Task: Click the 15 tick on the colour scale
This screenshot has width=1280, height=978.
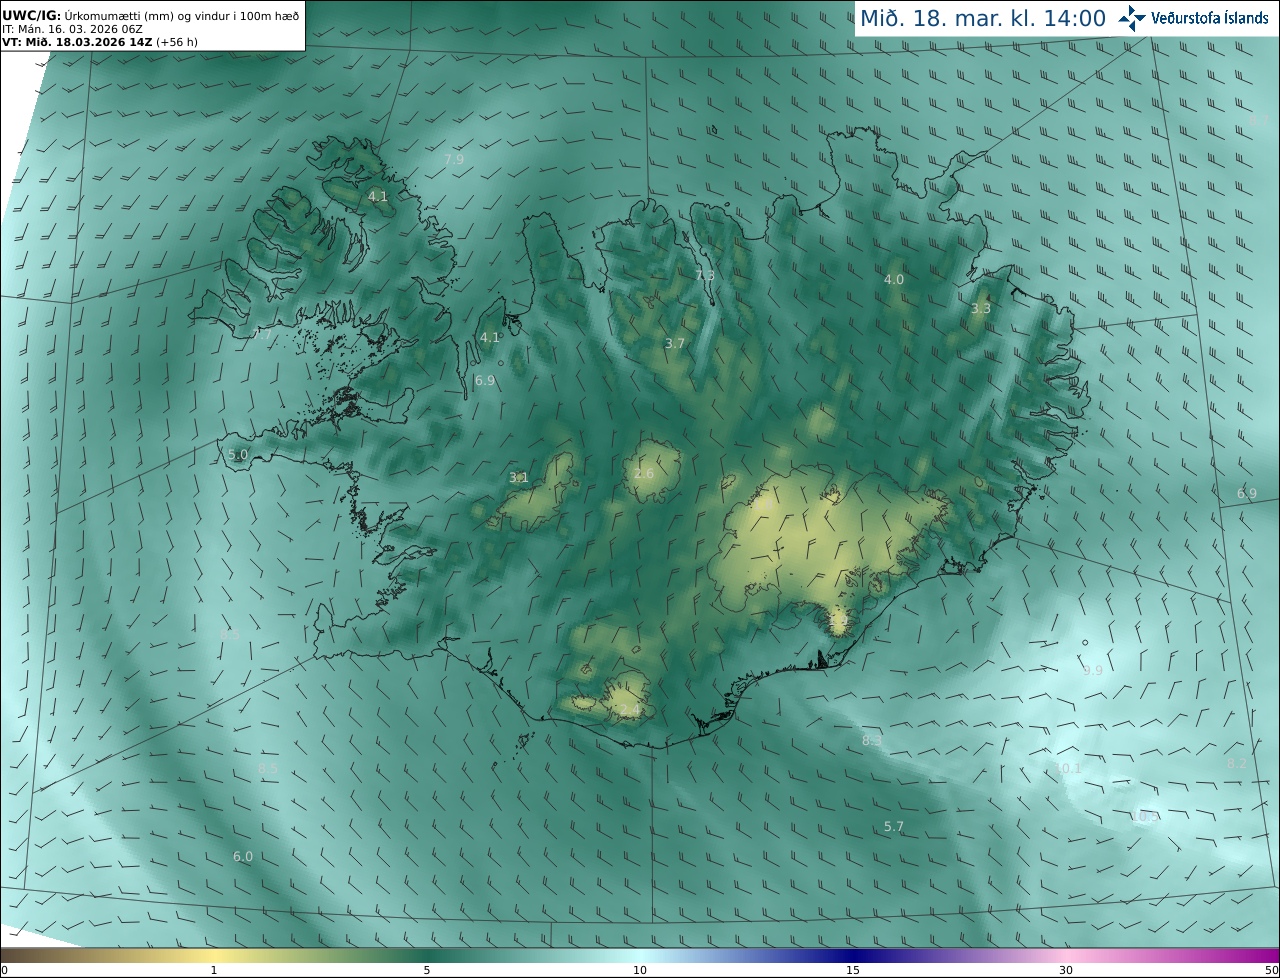Action: coord(853,970)
